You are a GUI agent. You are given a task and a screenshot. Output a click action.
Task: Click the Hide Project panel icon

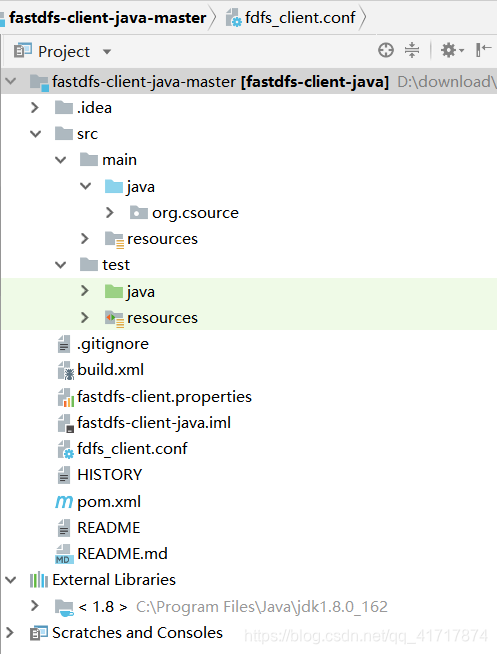pos(483,50)
